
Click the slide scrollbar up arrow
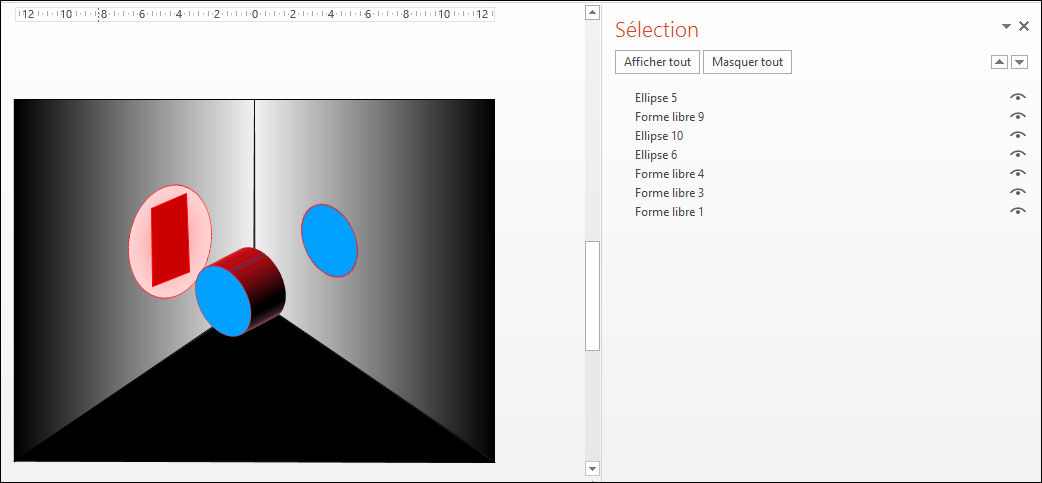tap(592, 13)
